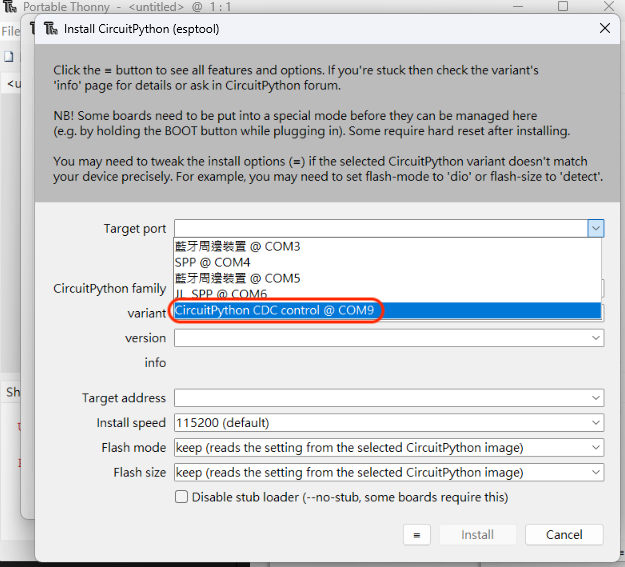Enable Disable stub loader checkbox
Screen dimensions: 625x567
[x=181, y=497]
